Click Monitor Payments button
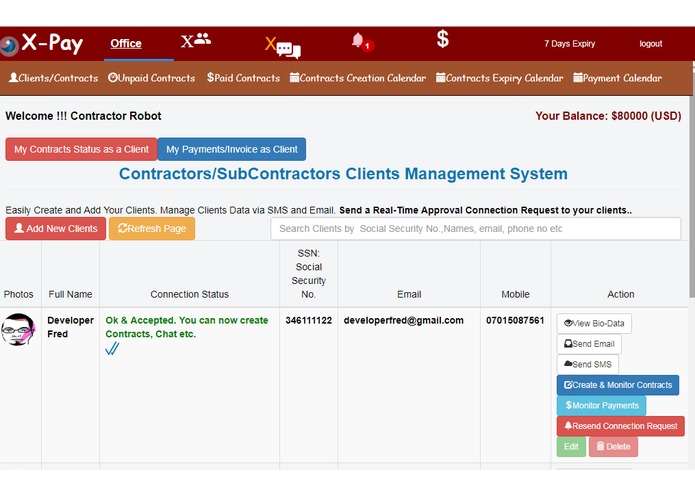This screenshot has width=695, height=494. coord(601,405)
